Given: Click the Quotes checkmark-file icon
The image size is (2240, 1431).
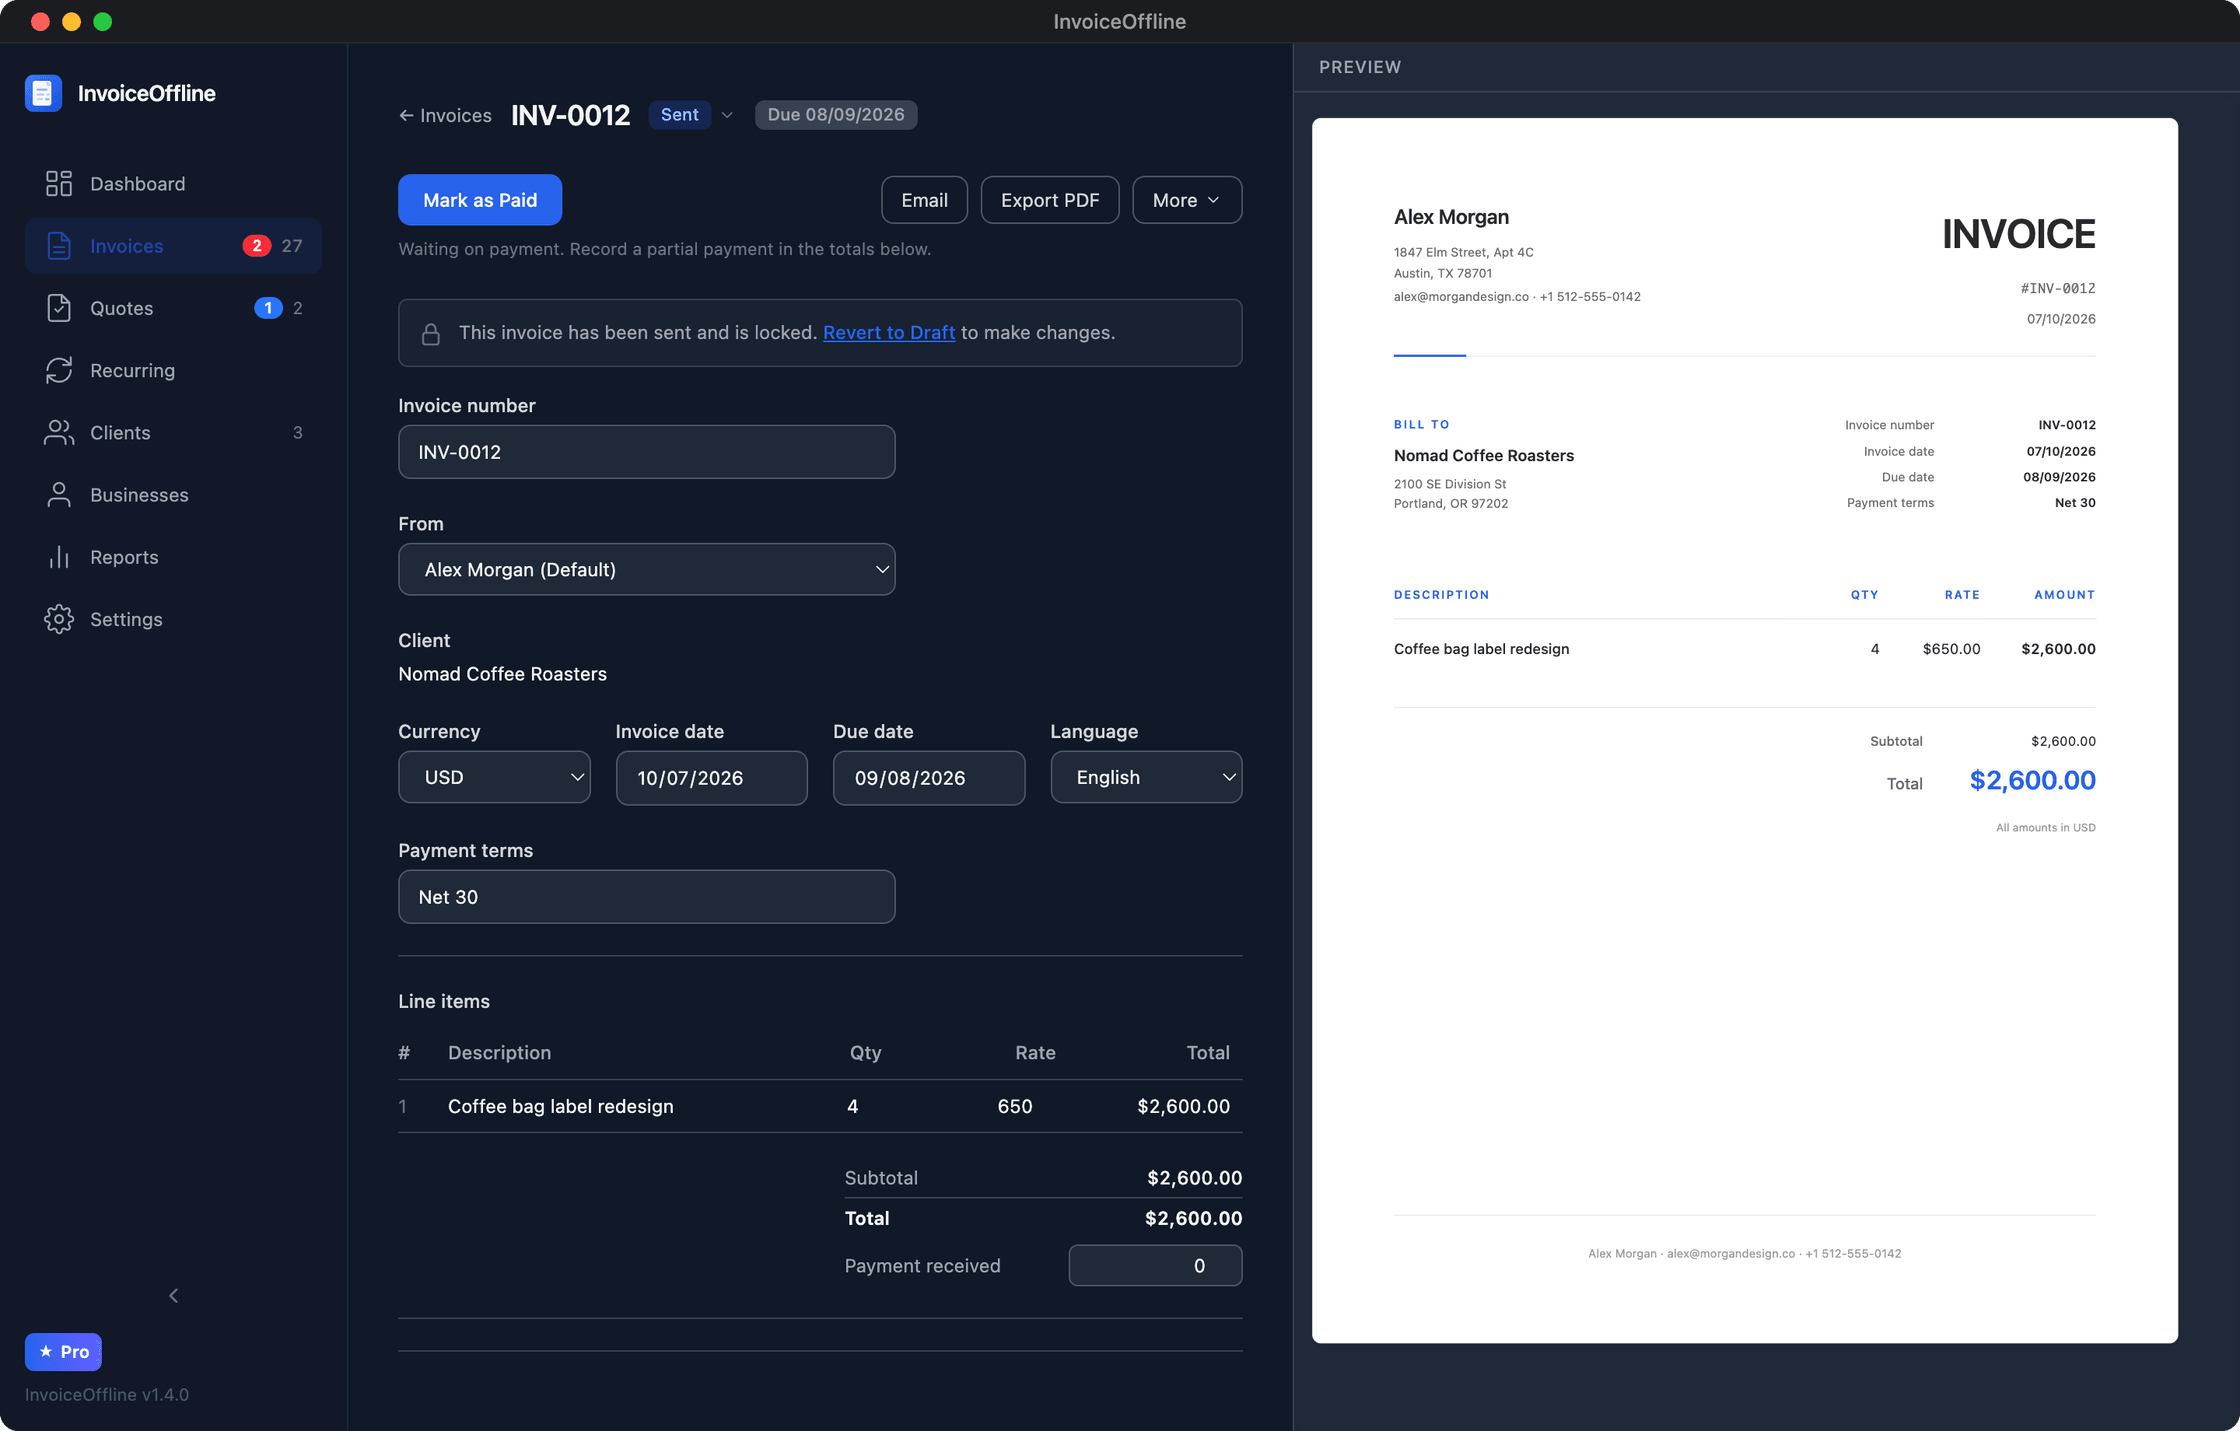Looking at the screenshot, I should point(59,308).
